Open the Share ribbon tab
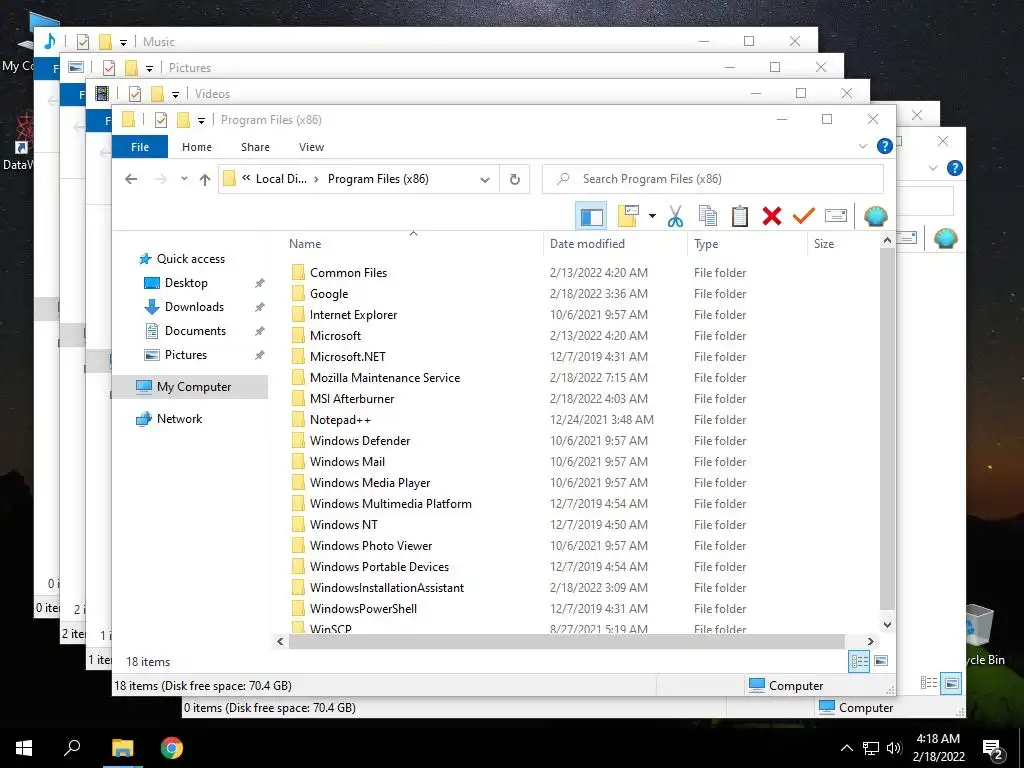 (255, 147)
